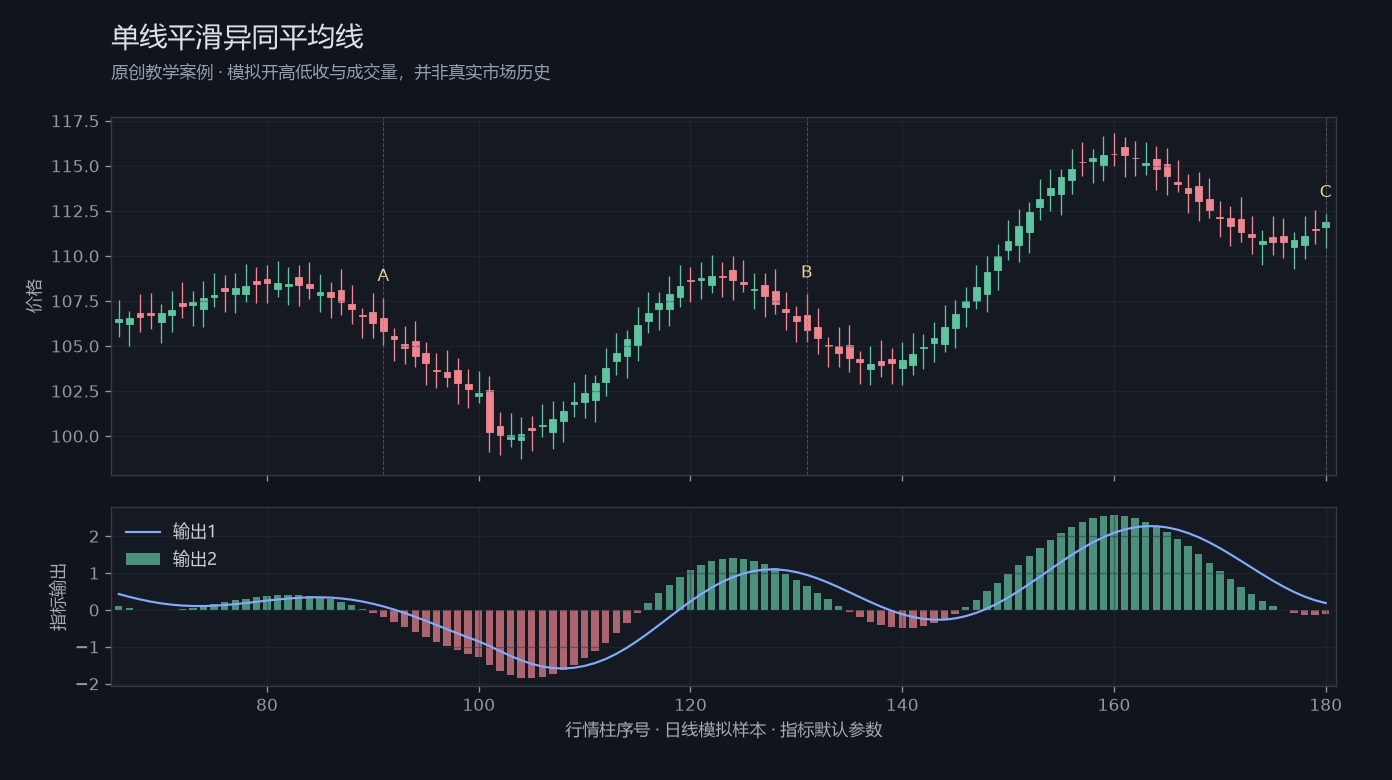
Task: Click the blue line sample for 输出1
Action: pos(142,531)
